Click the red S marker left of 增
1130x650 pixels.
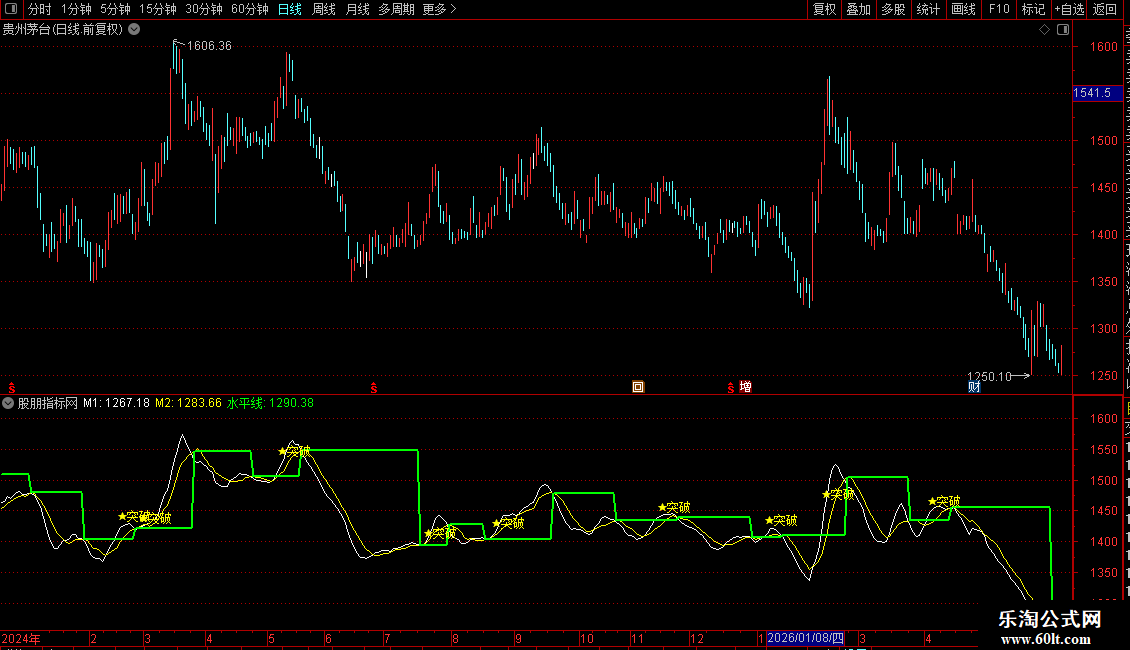coord(731,388)
